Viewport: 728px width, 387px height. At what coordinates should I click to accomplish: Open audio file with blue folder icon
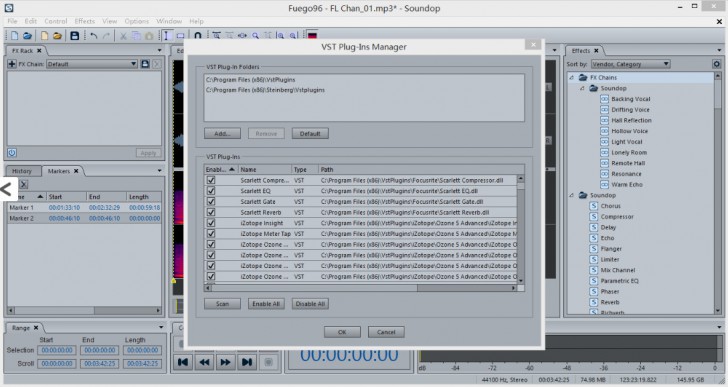tap(27, 36)
